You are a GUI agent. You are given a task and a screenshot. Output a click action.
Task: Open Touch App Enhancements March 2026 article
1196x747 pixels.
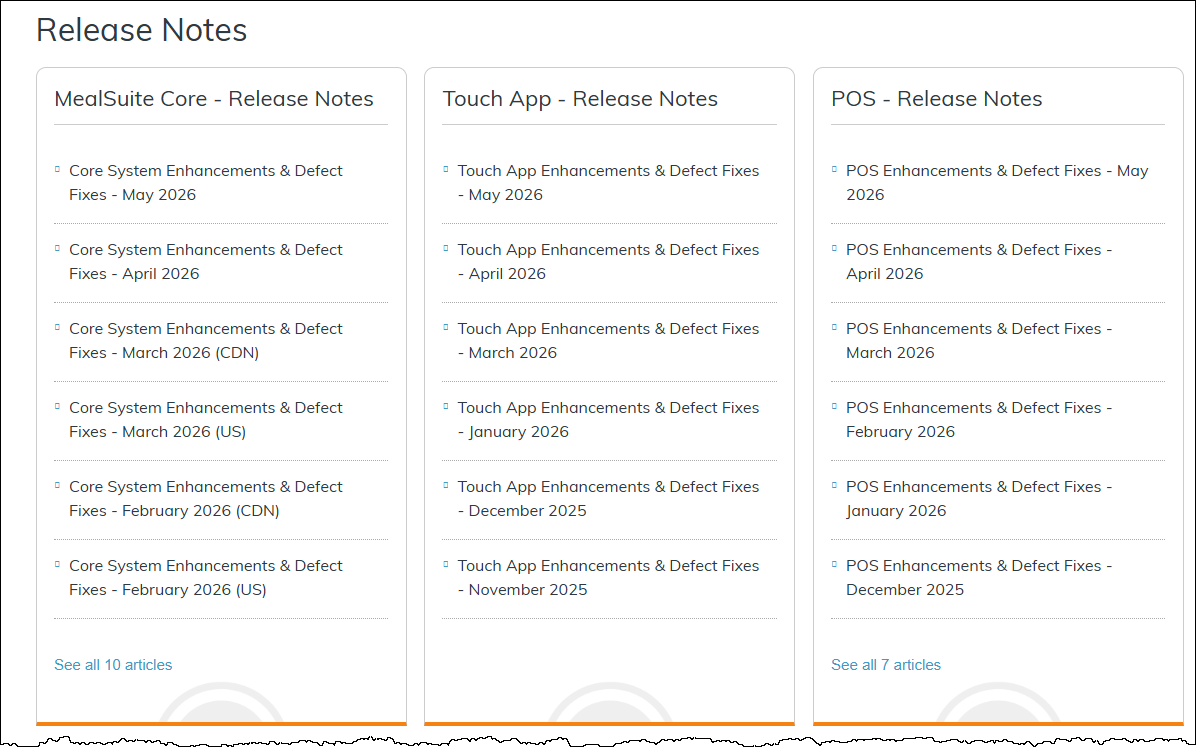609,340
